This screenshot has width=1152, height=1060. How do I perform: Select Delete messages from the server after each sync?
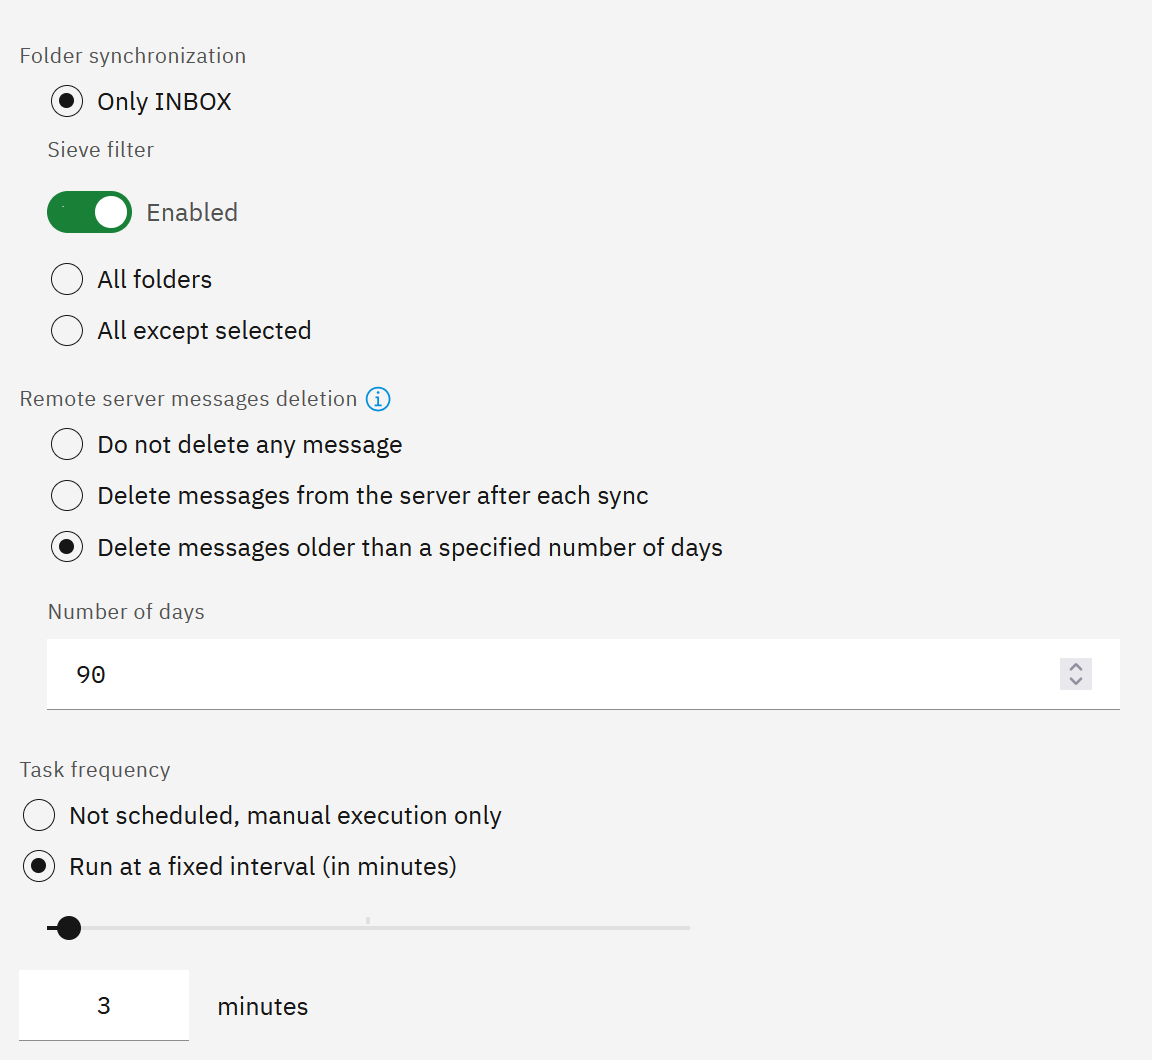[67, 496]
